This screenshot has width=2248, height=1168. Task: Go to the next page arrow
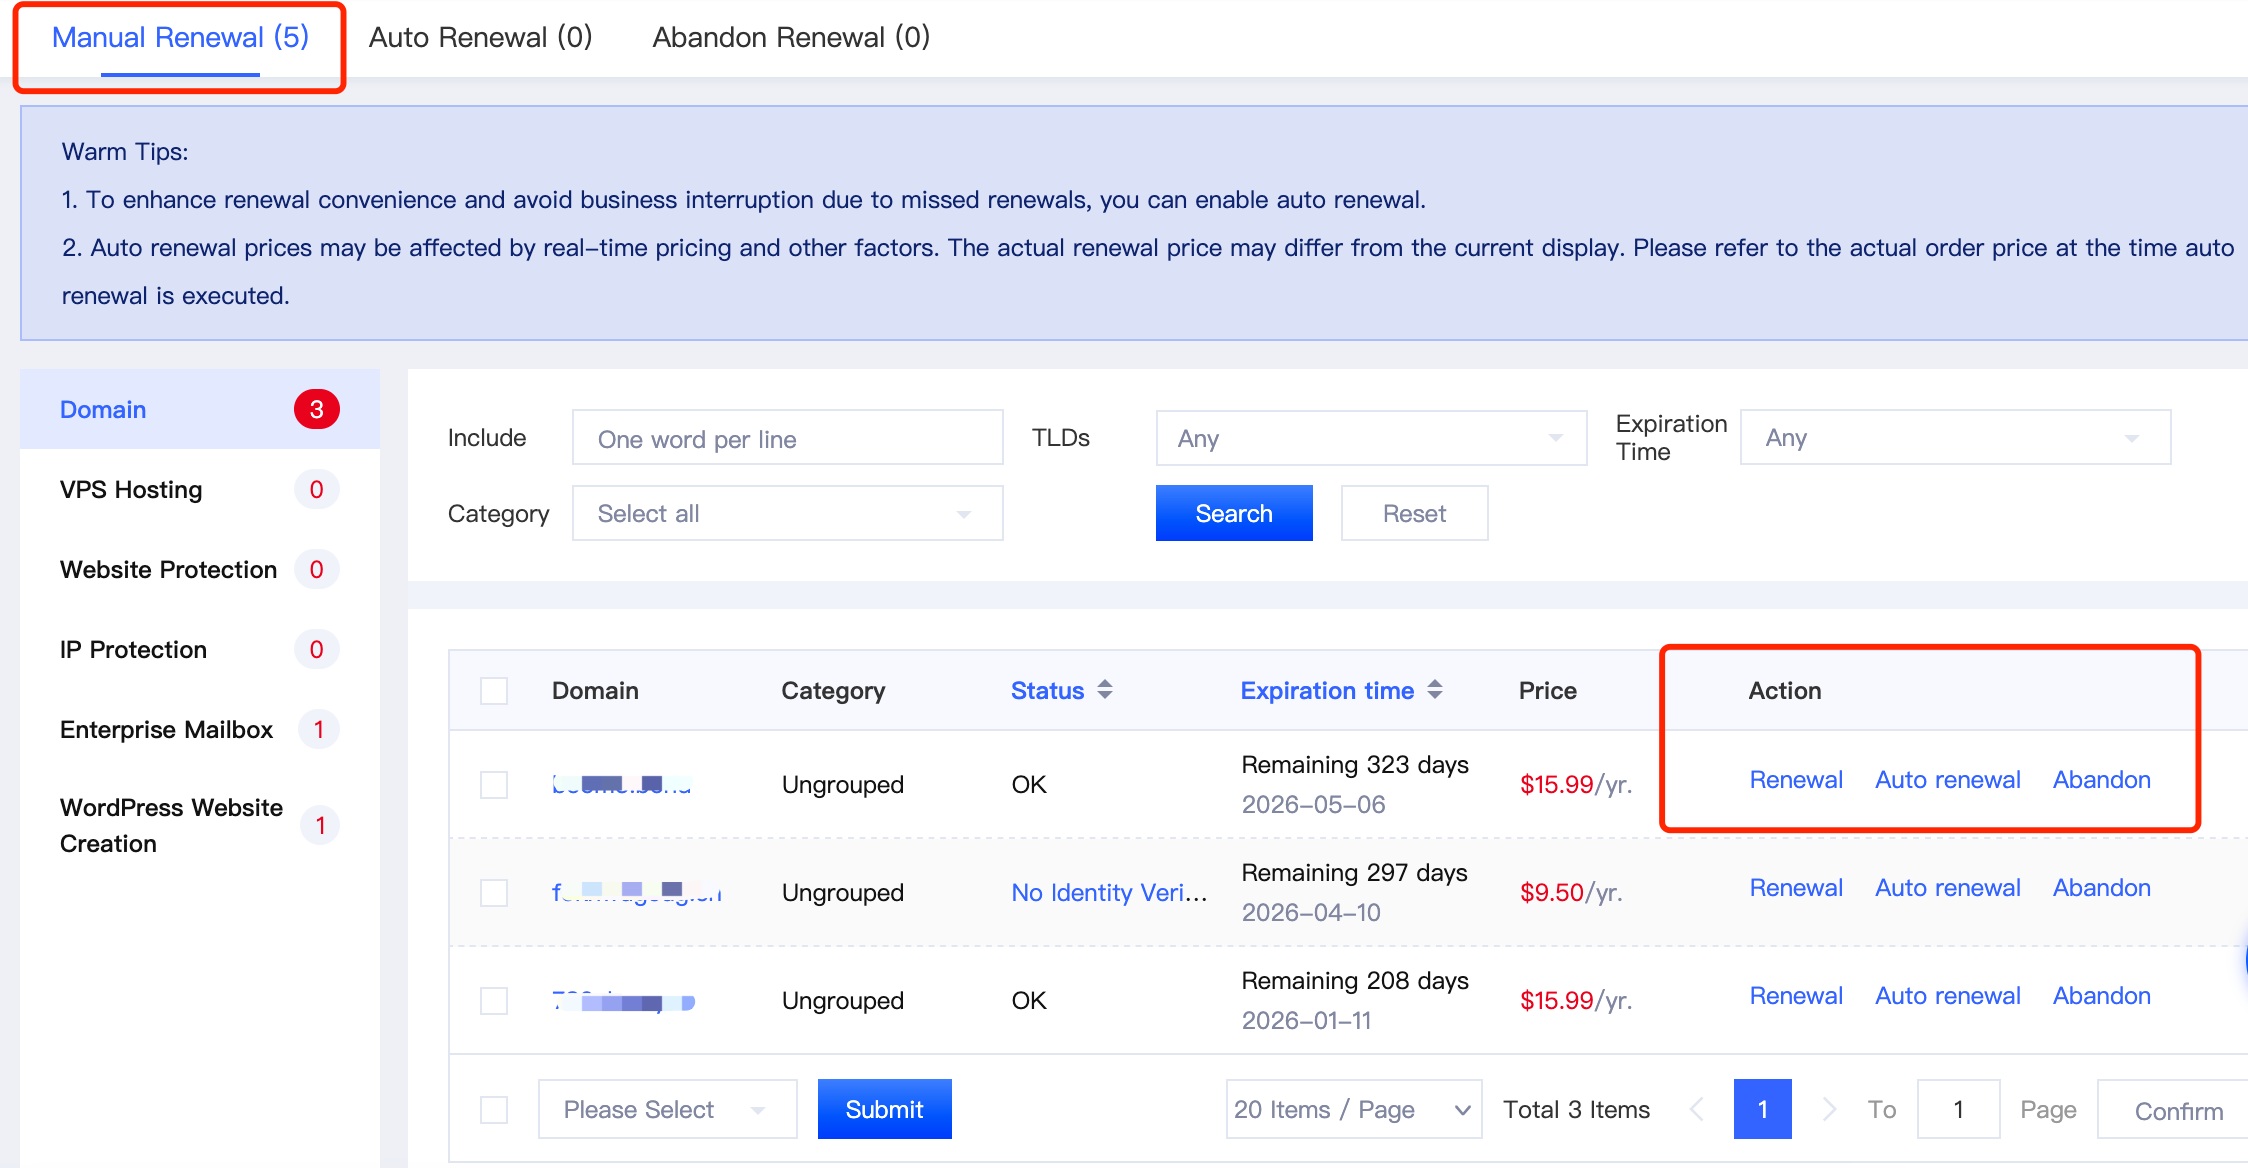coord(1829,1109)
